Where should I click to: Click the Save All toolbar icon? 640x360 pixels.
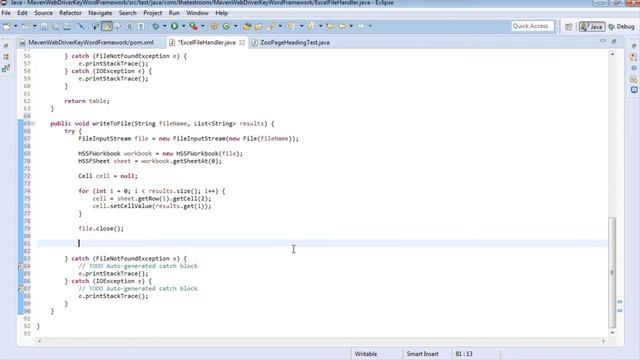click(x=55, y=27)
